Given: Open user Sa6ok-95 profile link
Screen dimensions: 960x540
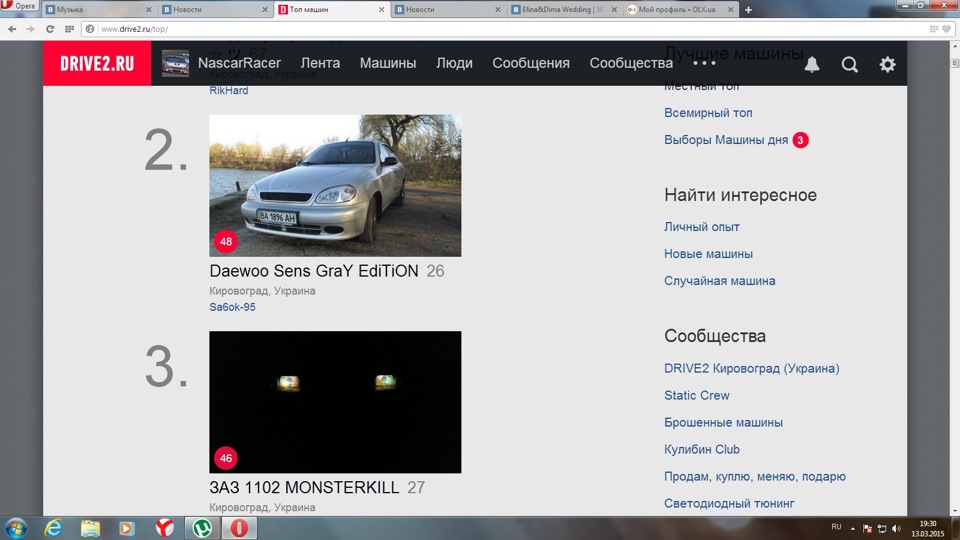Looking at the screenshot, I should point(232,307).
